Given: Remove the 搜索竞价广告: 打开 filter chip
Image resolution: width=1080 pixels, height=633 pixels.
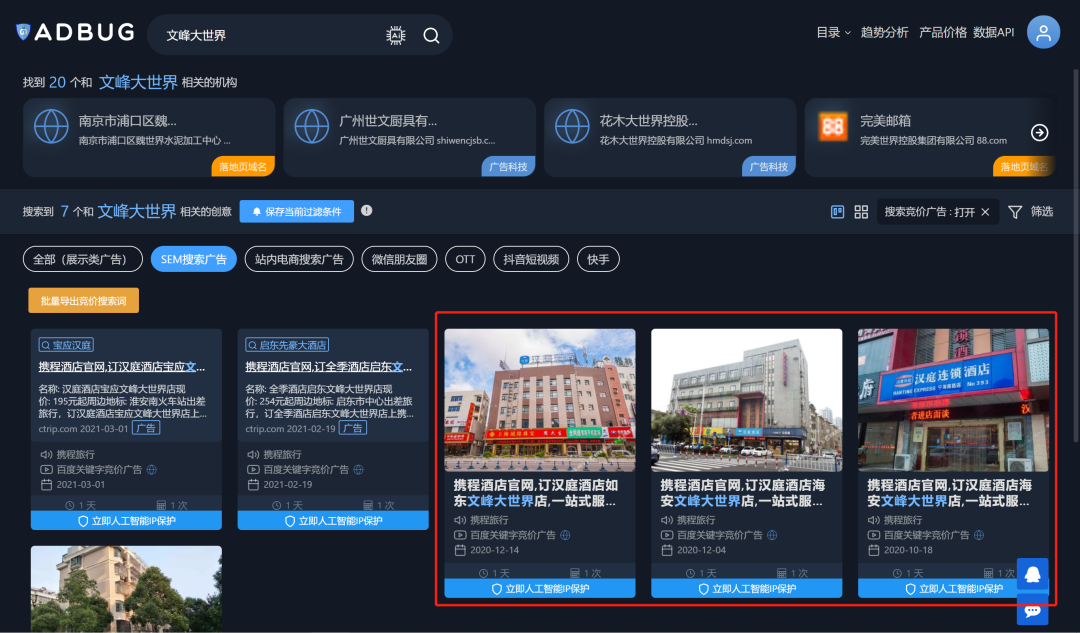Looking at the screenshot, I should coord(985,212).
